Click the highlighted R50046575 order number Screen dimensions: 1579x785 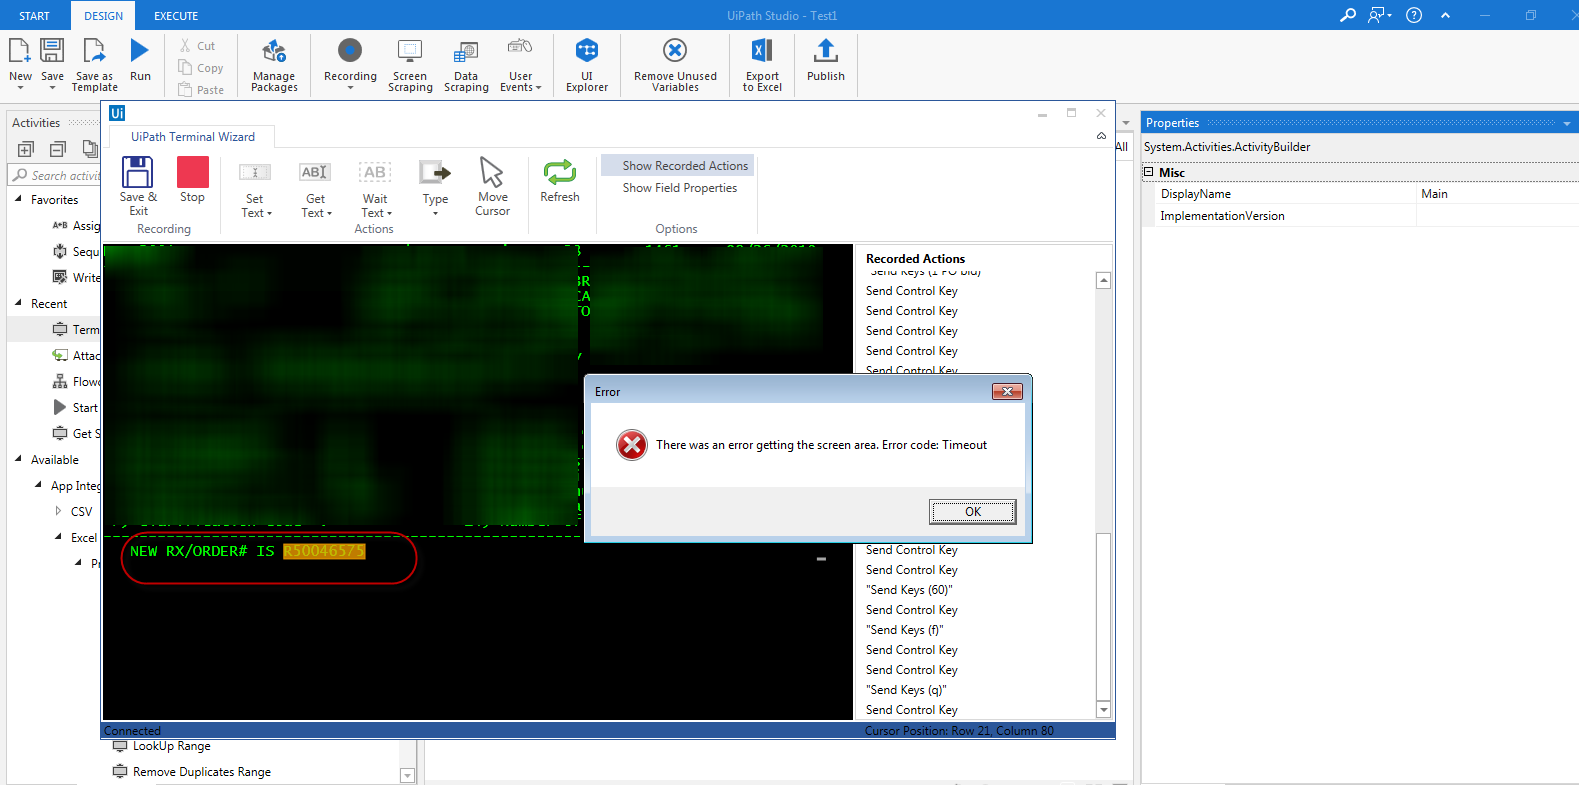pyautogui.click(x=324, y=551)
